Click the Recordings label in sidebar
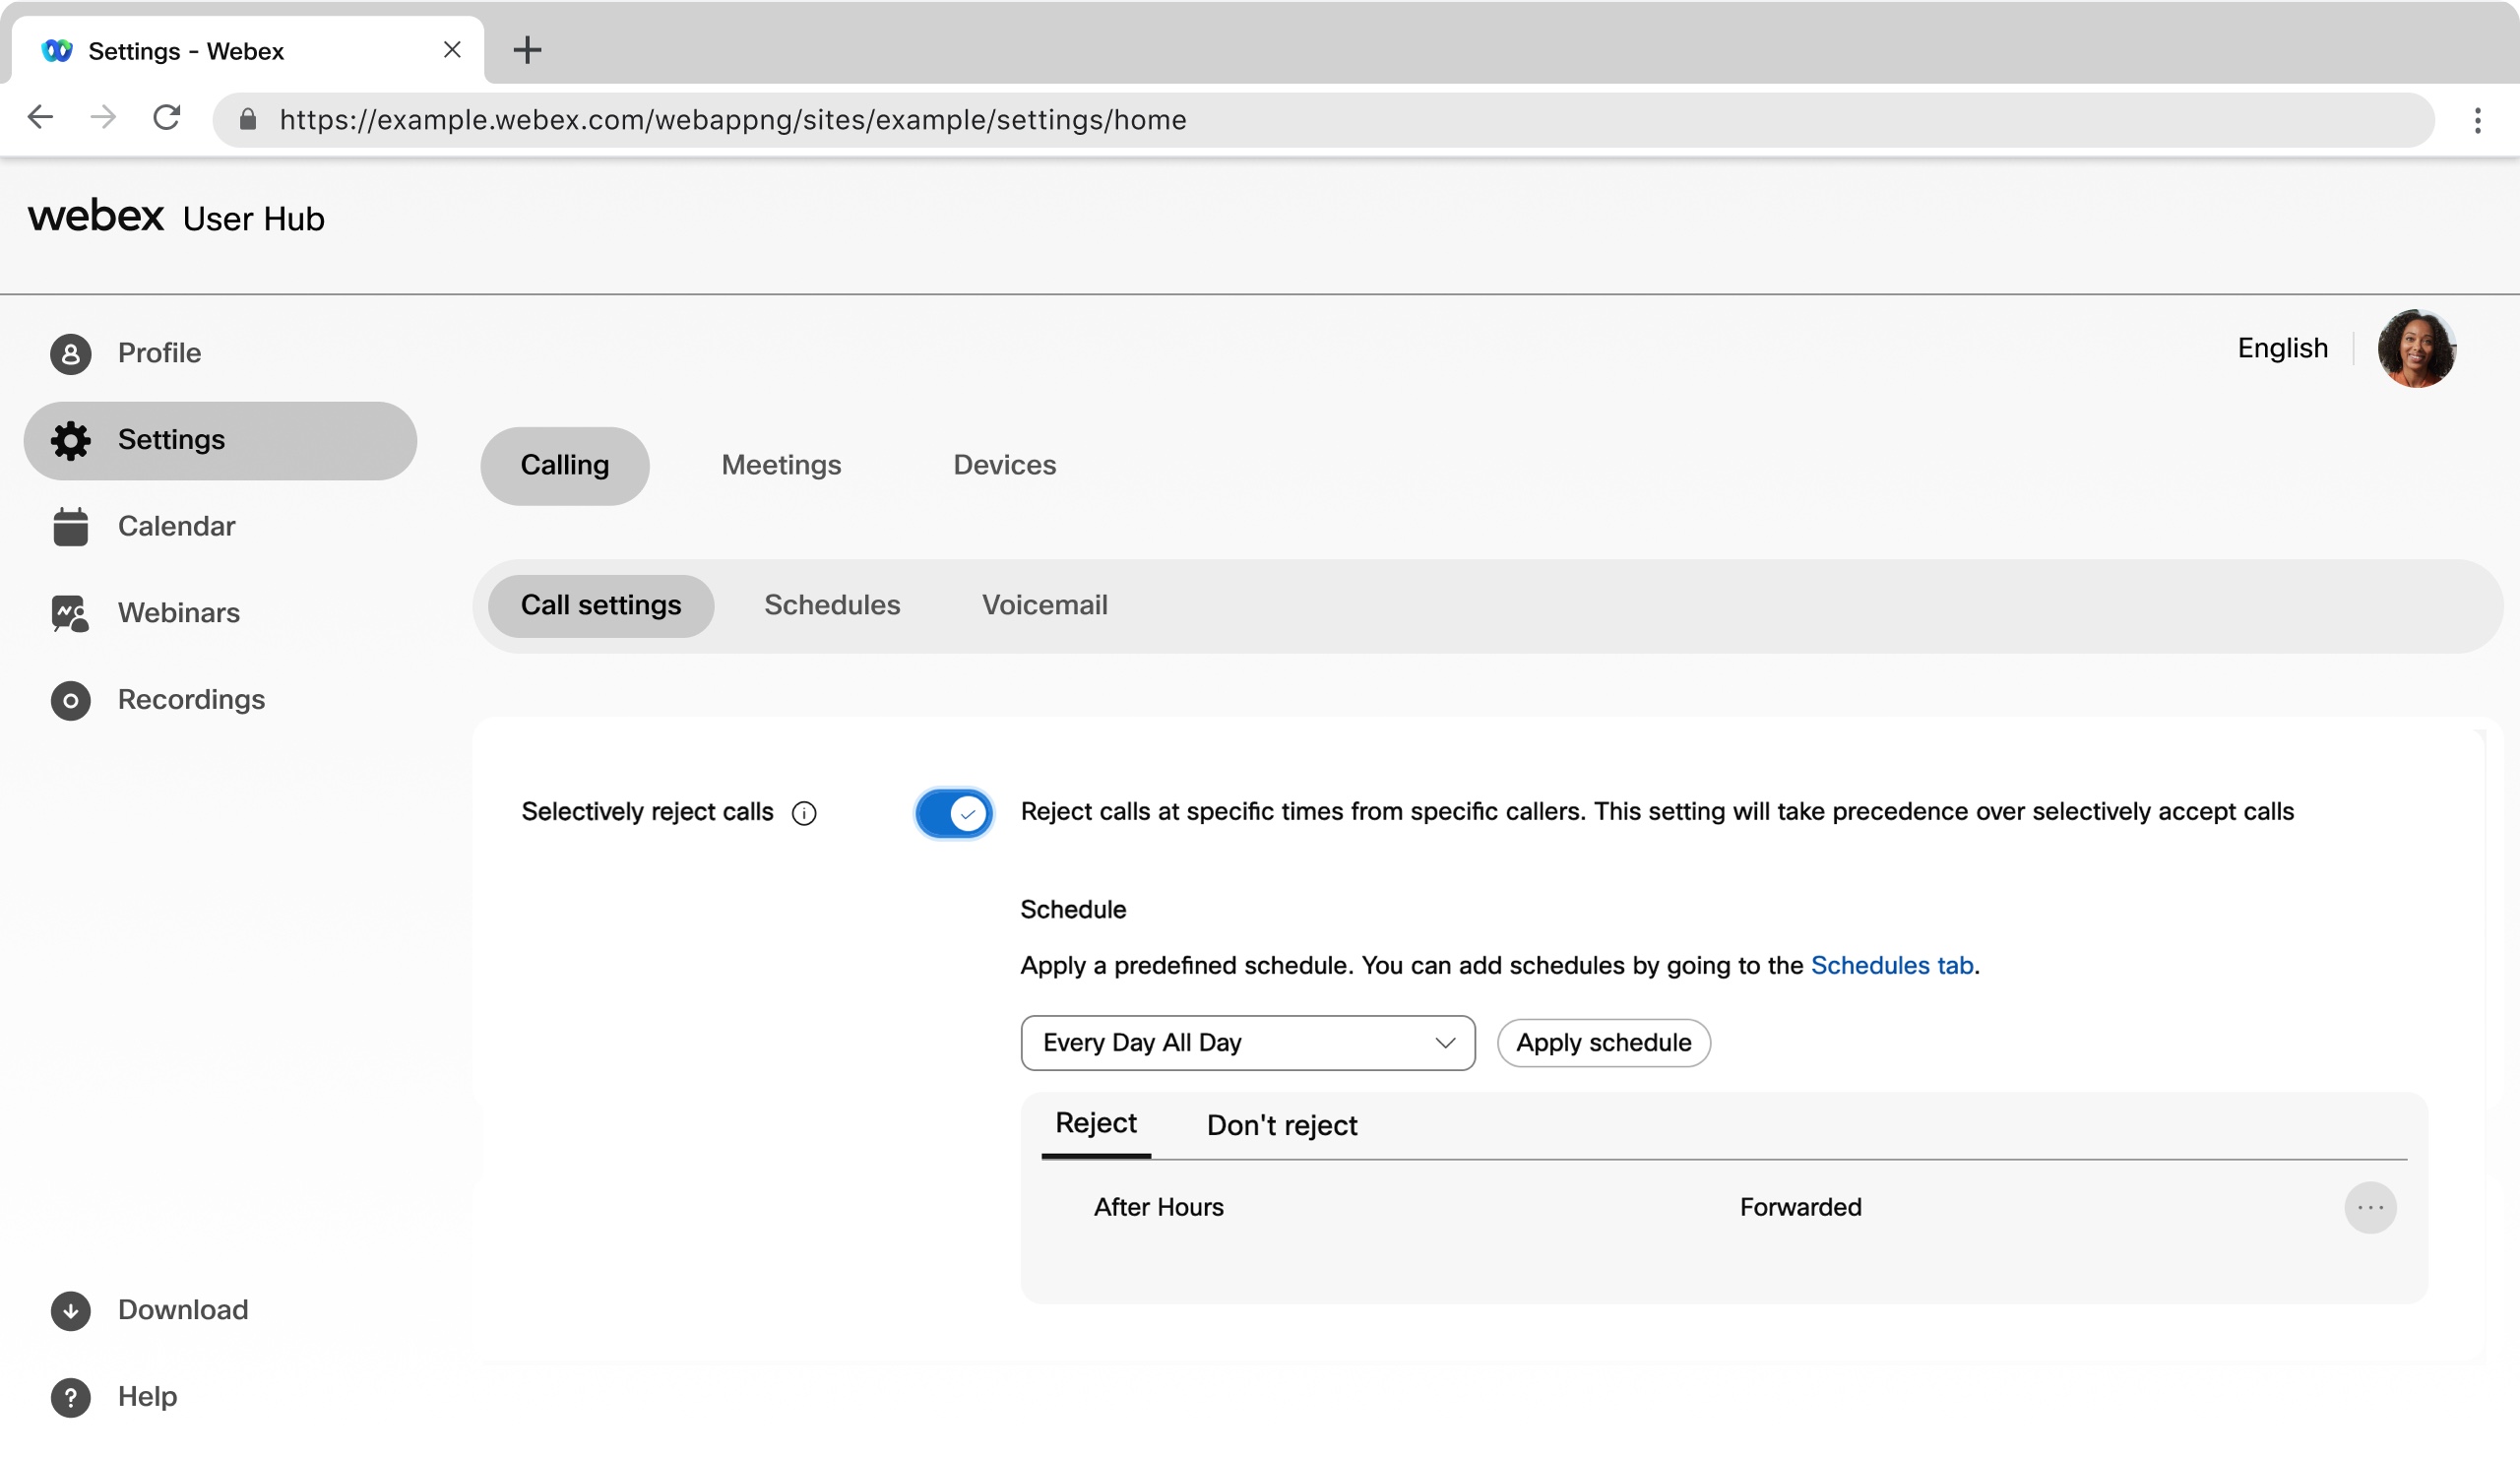The height and width of the screenshot is (1457, 2520). 191,701
